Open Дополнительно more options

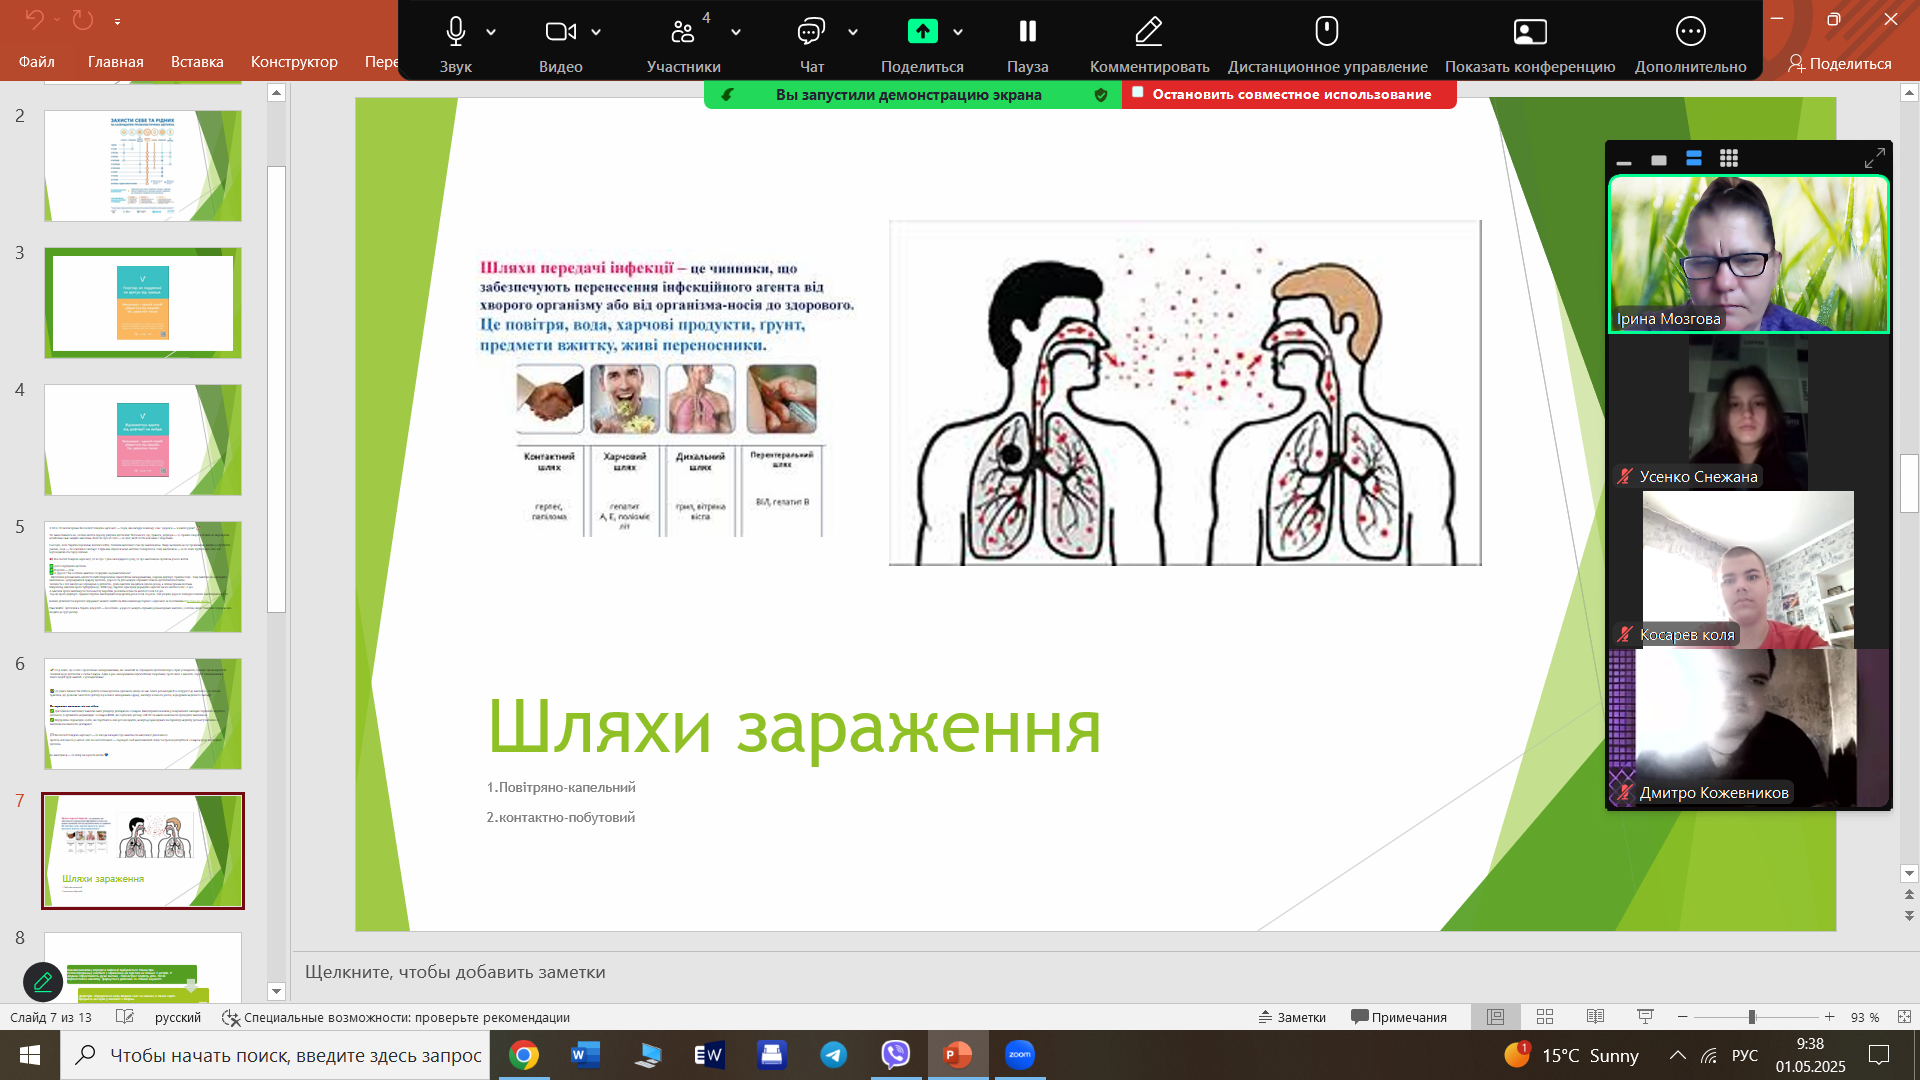(1690, 42)
